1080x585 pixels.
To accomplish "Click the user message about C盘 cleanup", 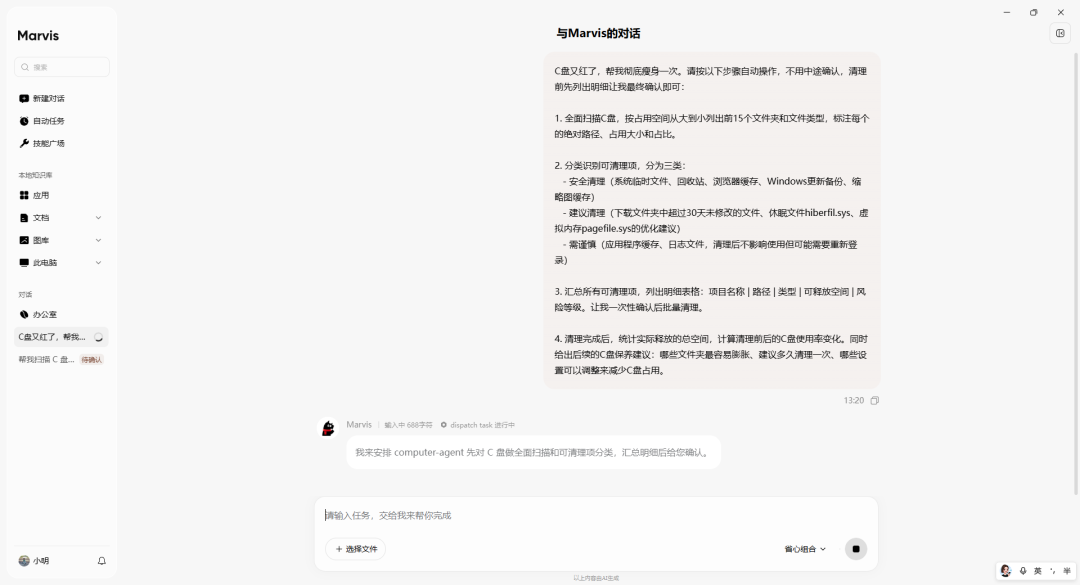I will coord(712,220).
